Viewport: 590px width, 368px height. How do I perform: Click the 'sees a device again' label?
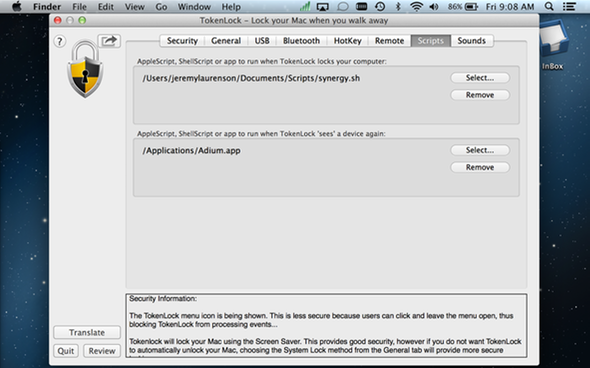pyautogui.click(x=261, y=134)
